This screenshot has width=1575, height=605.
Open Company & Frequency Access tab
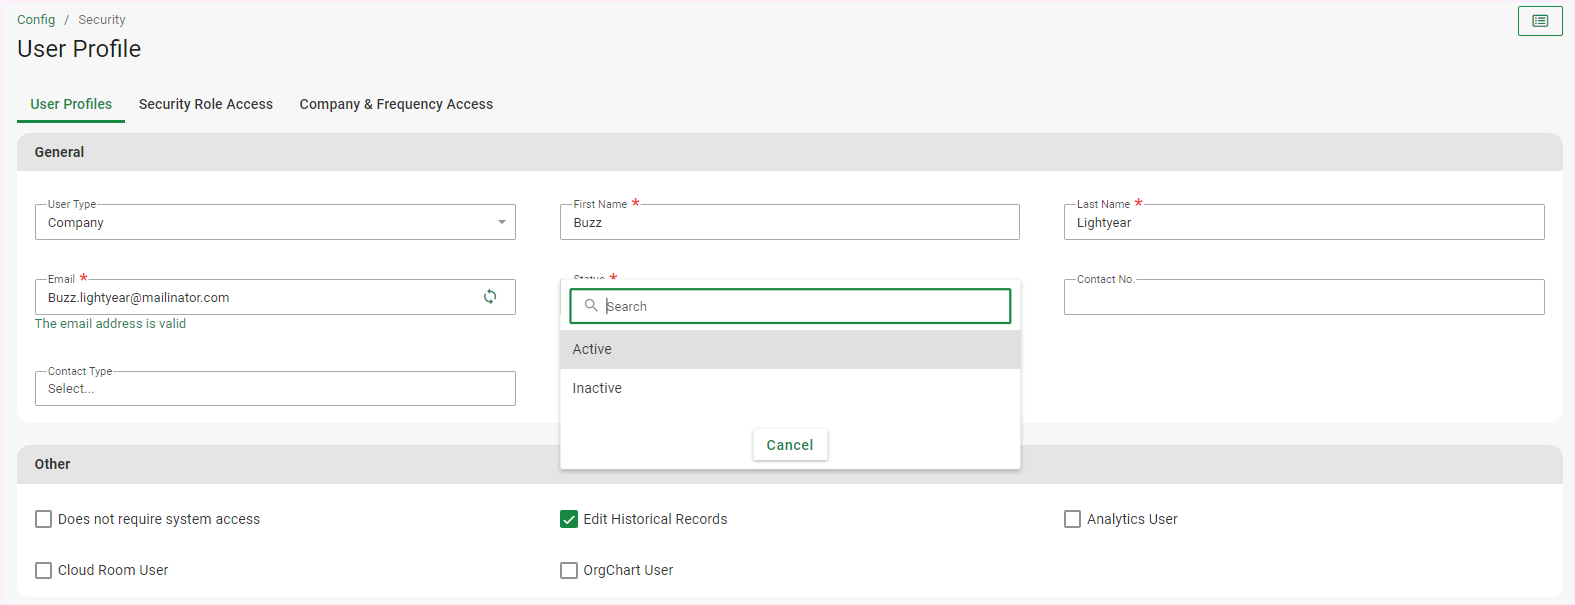[396, 104]
